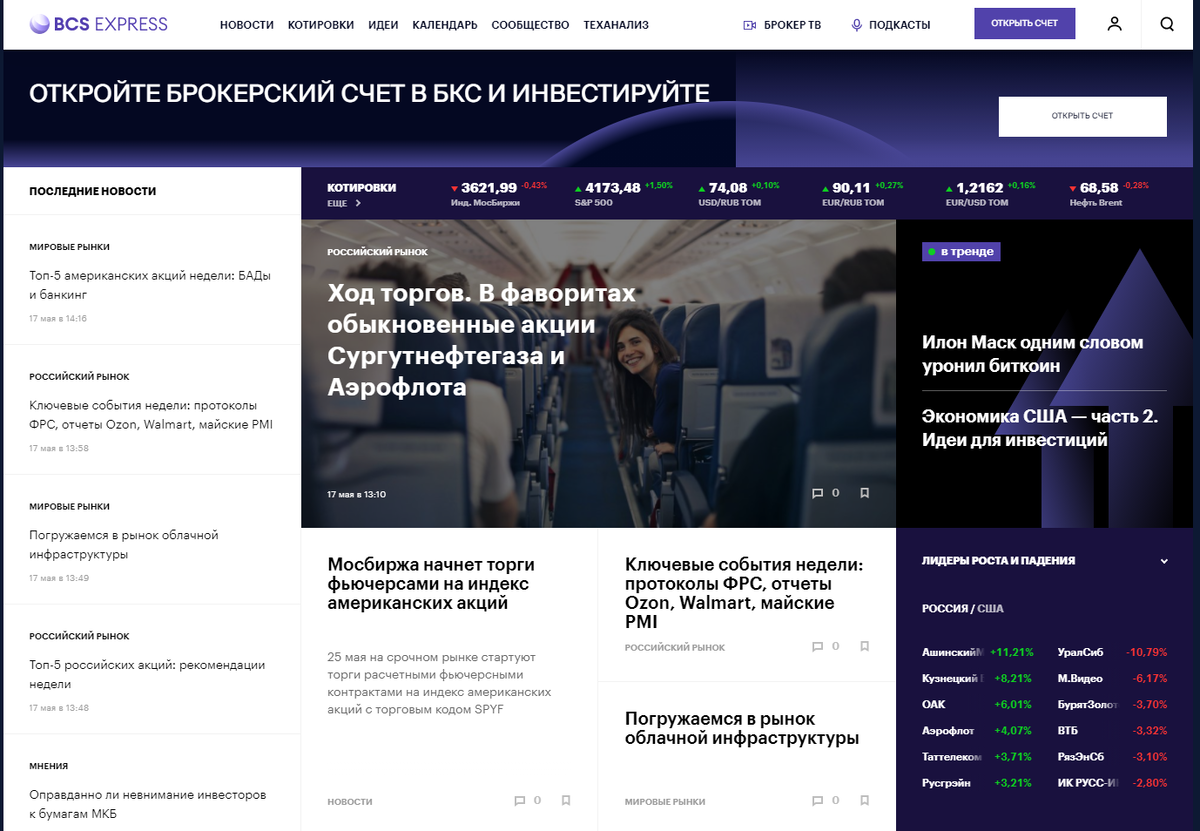Screen dimensions: 1200x831
Task: Open the EUR/RUB TOM quote
Action: point(863,194)
